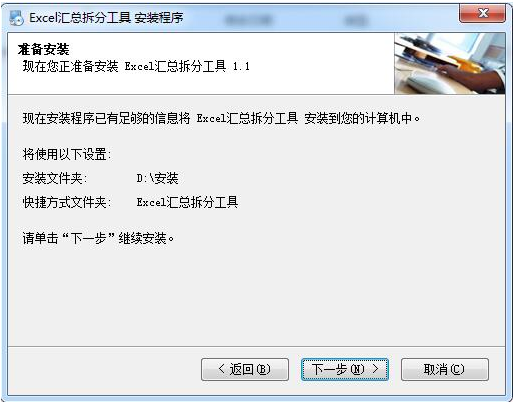The image size is (517, 404).
Task: Click the Excel汇总拆分工具 安装程序 window title
Action: (x=106, y=18)
